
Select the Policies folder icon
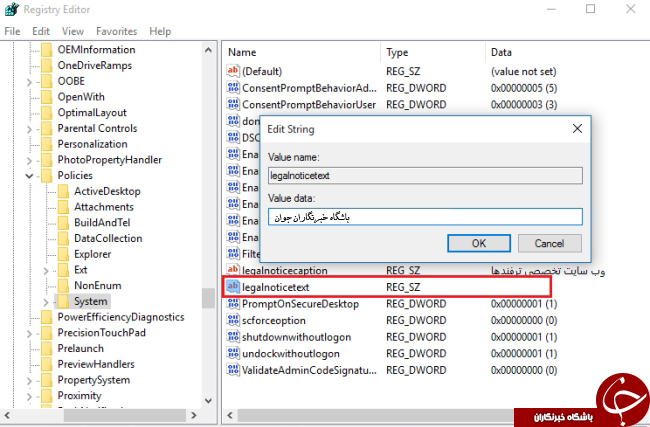pyautogui.click(x=47, y=176)
